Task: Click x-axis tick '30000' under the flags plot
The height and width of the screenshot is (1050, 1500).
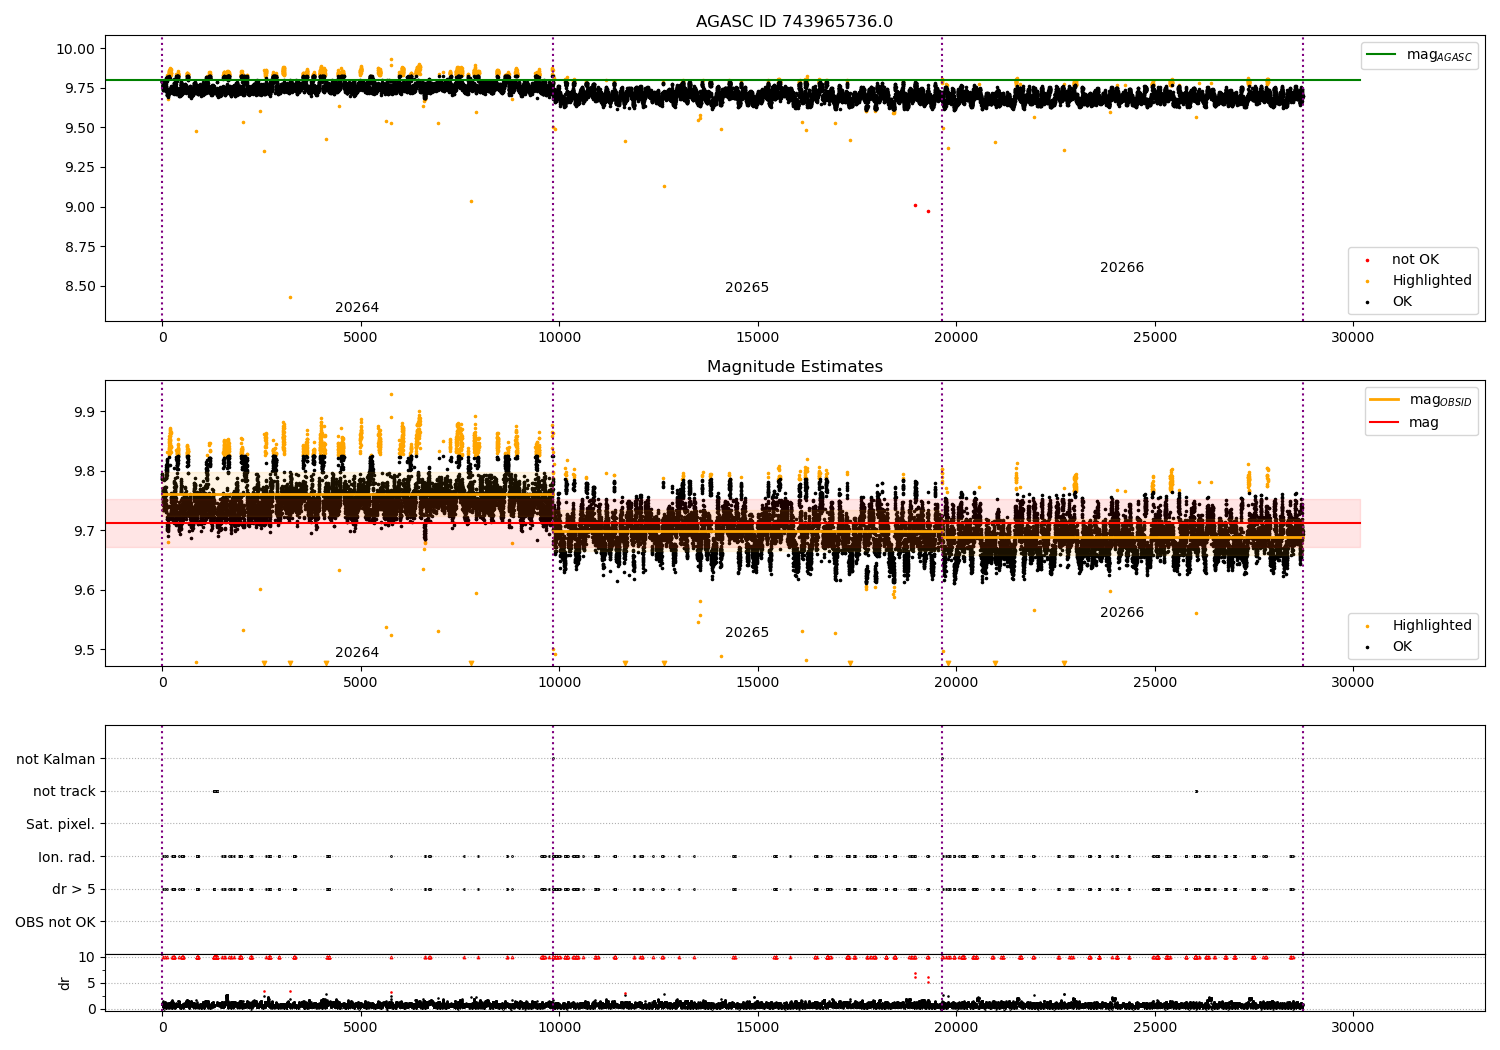Action: point(1353,1028)
